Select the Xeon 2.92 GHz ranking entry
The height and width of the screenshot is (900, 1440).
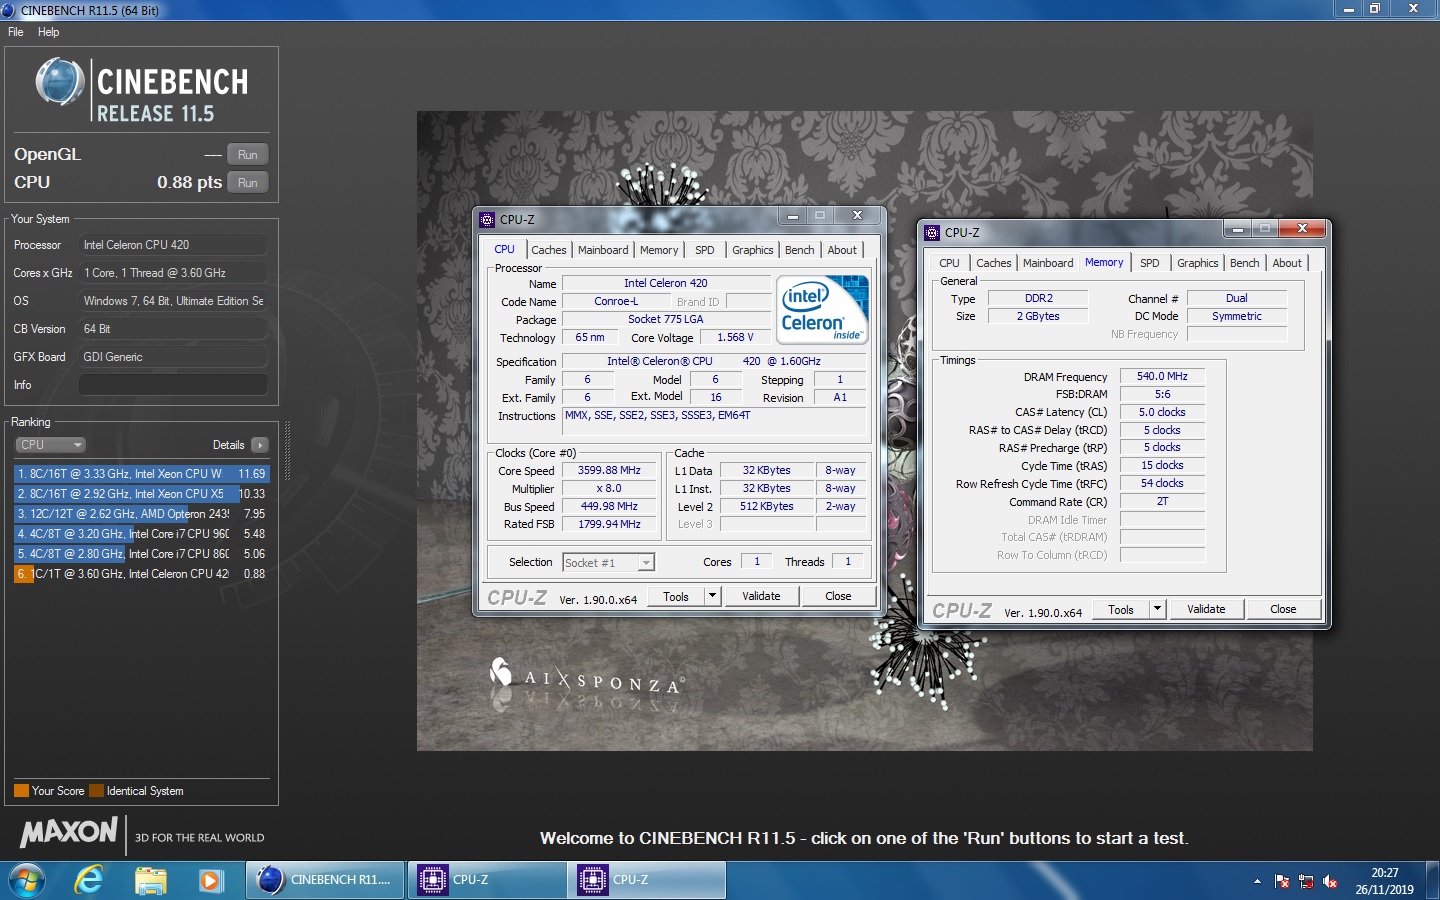(x=142, y=494)
